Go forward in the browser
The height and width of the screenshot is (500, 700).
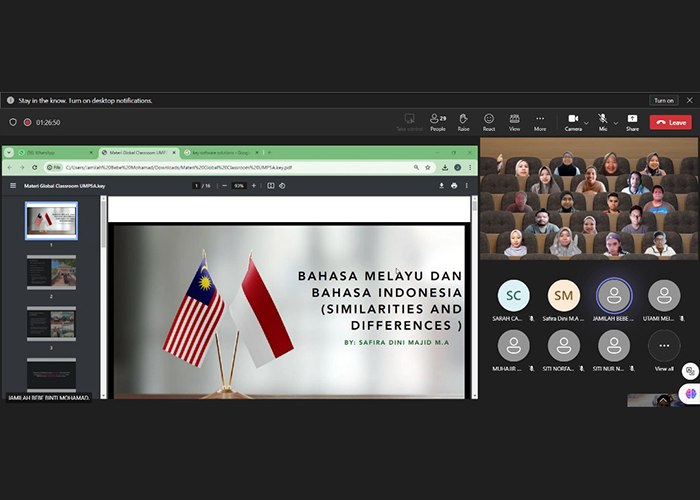[22, 167]
